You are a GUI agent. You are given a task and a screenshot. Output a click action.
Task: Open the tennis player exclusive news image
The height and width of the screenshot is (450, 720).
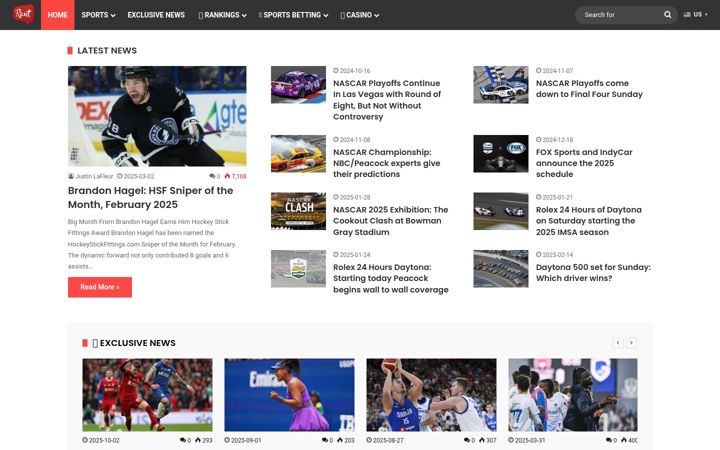pyautogui.click(x=289, y=395)
